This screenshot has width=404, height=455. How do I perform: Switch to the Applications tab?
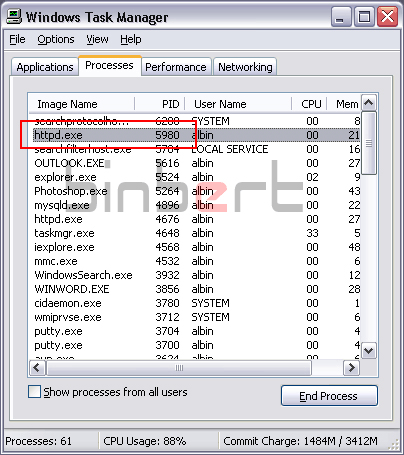45,67
